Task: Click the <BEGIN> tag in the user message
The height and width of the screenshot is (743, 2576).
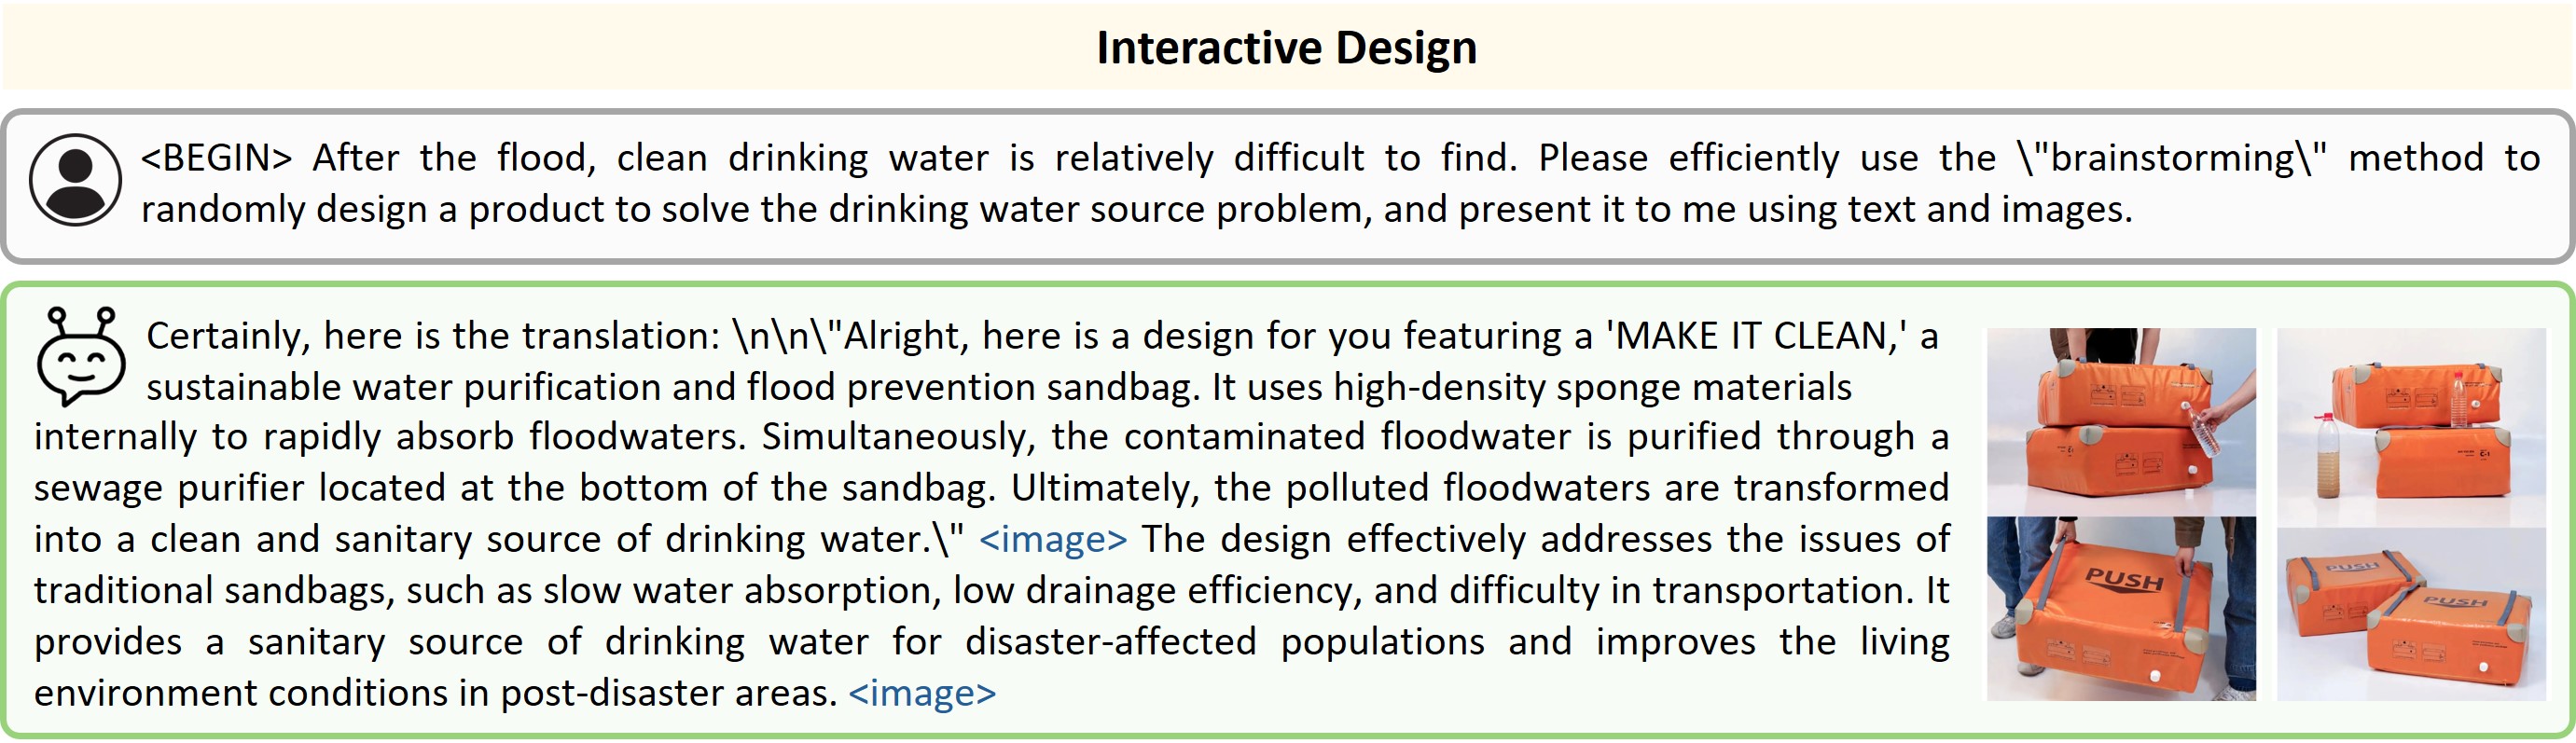Action: click(x=216, y=158)
